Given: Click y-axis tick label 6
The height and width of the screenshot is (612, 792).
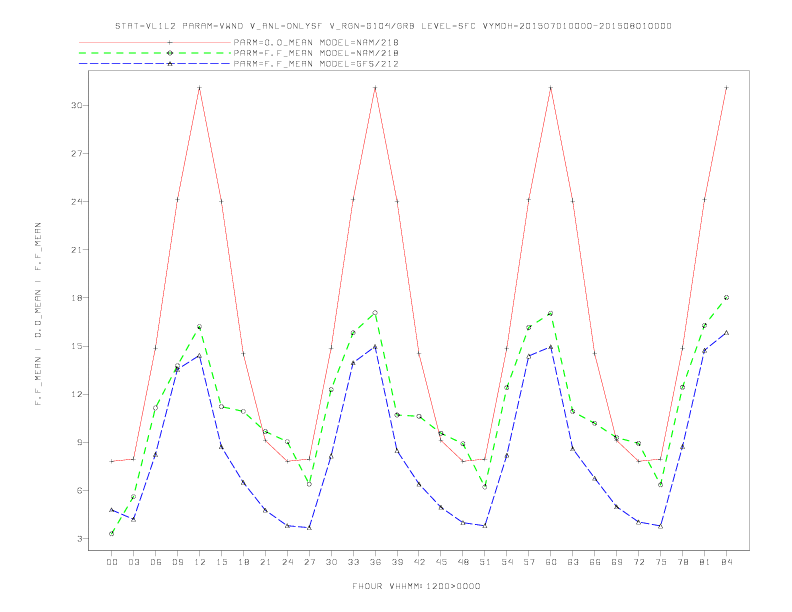Looking at the screenshot, I should 79,491.
